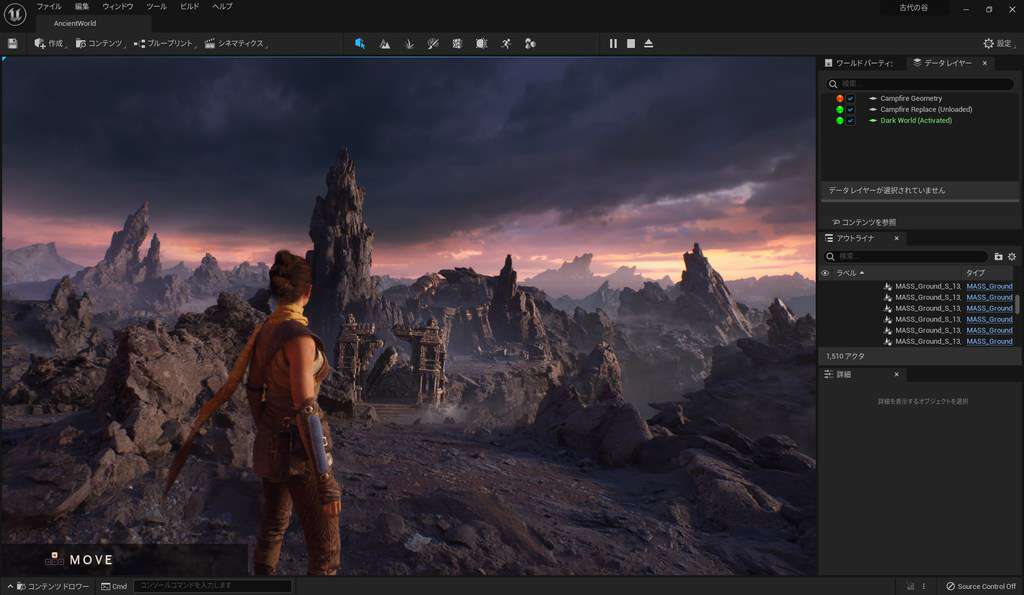Save the level with the floppy disk icon
This screenshot has height=595, width=1024.
[x=12, y=44]
